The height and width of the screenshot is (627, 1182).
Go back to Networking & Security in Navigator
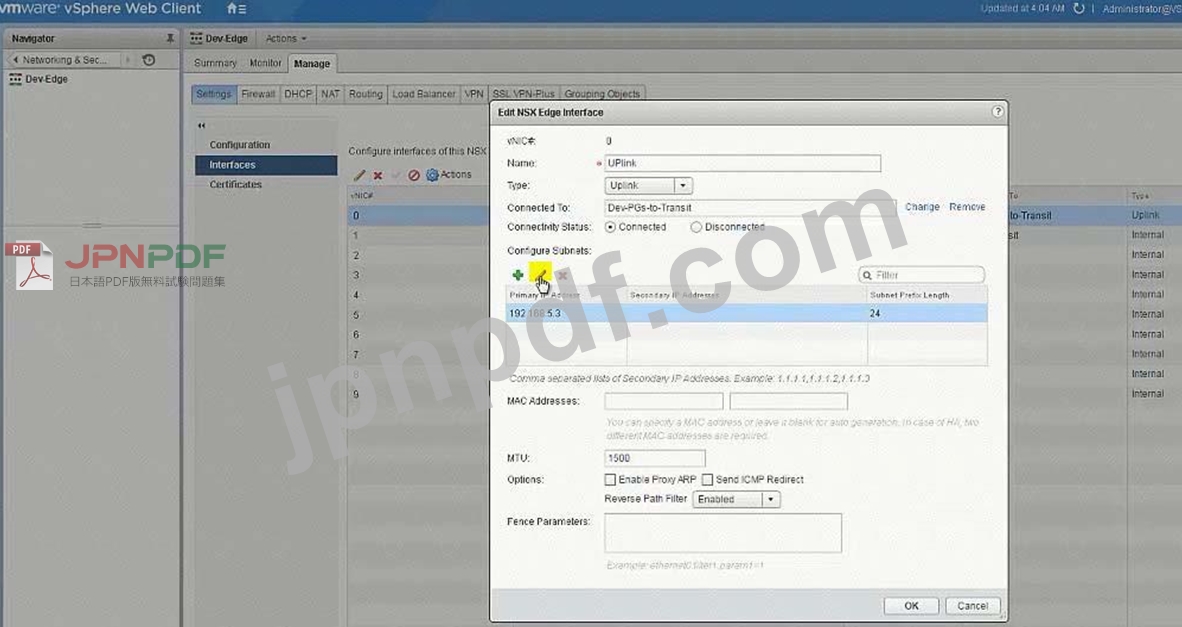65,60
